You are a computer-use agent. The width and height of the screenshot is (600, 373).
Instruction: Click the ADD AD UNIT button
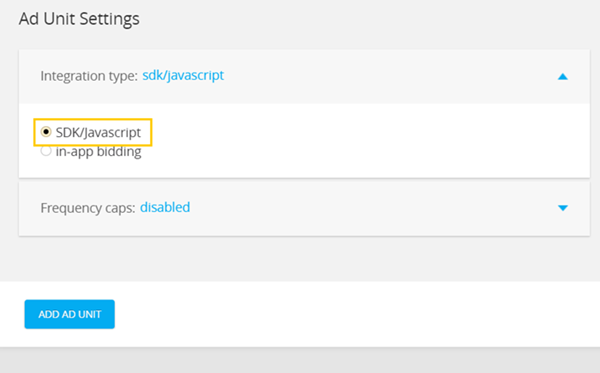tap(70, 314)
